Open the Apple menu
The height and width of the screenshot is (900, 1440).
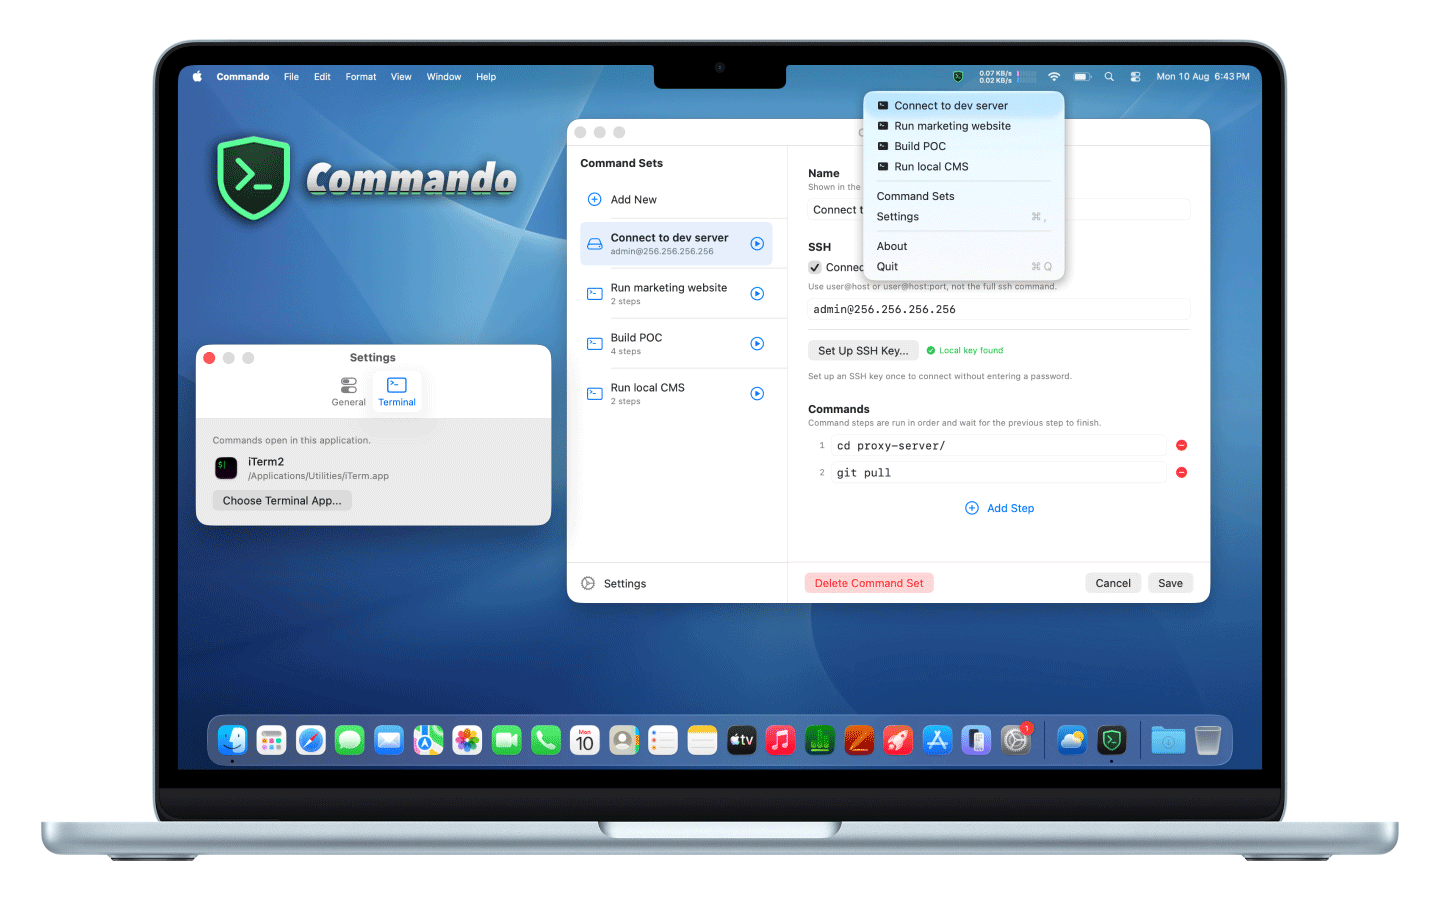[197, 76]
